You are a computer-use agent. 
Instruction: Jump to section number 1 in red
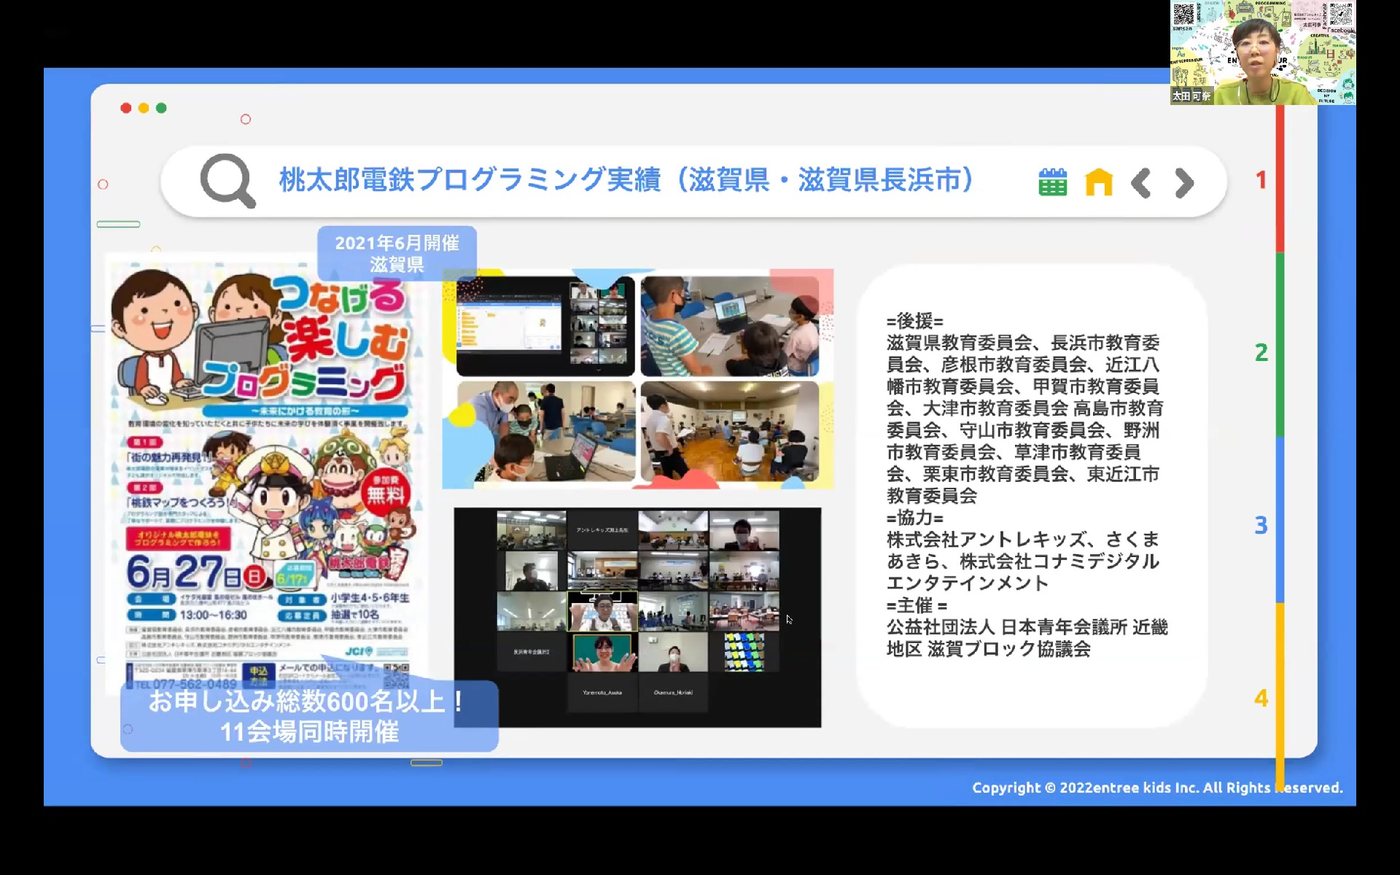pos(1261,179)
